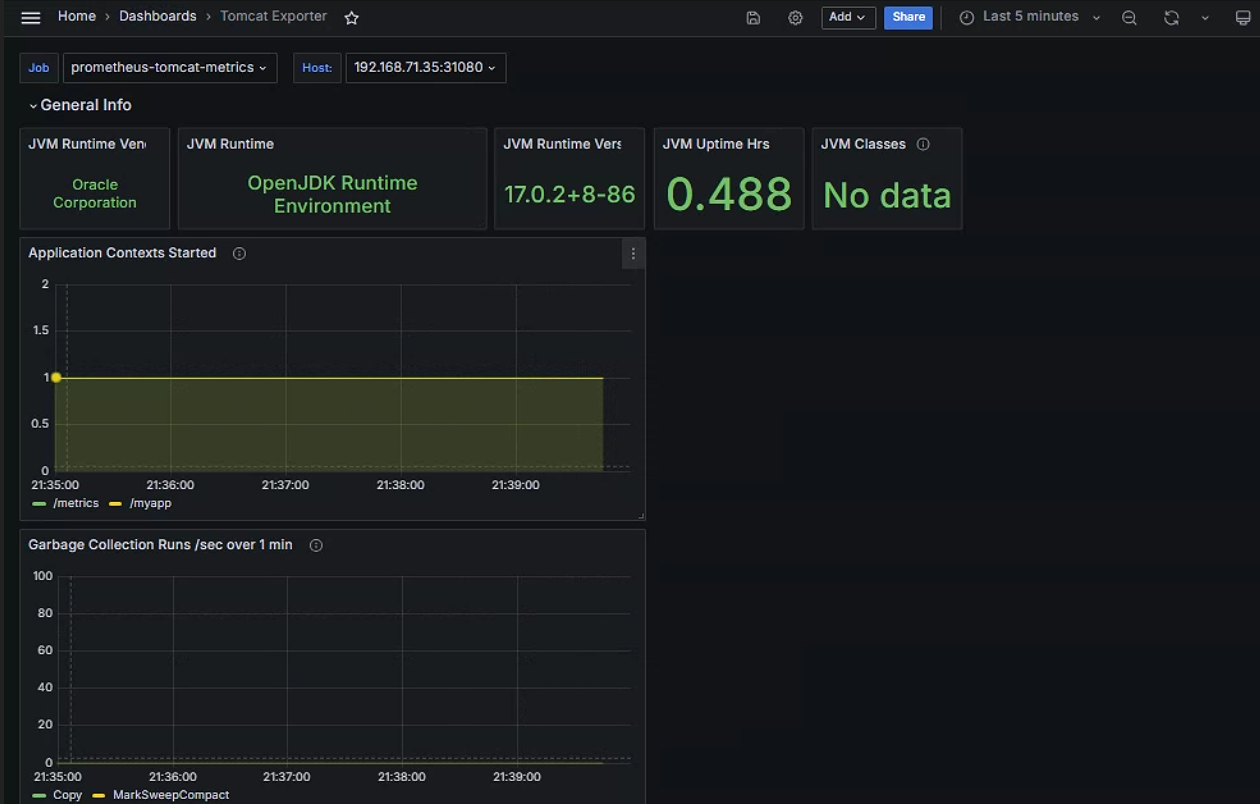
Task: Click the Job variable label
Action: coord(39,68)
